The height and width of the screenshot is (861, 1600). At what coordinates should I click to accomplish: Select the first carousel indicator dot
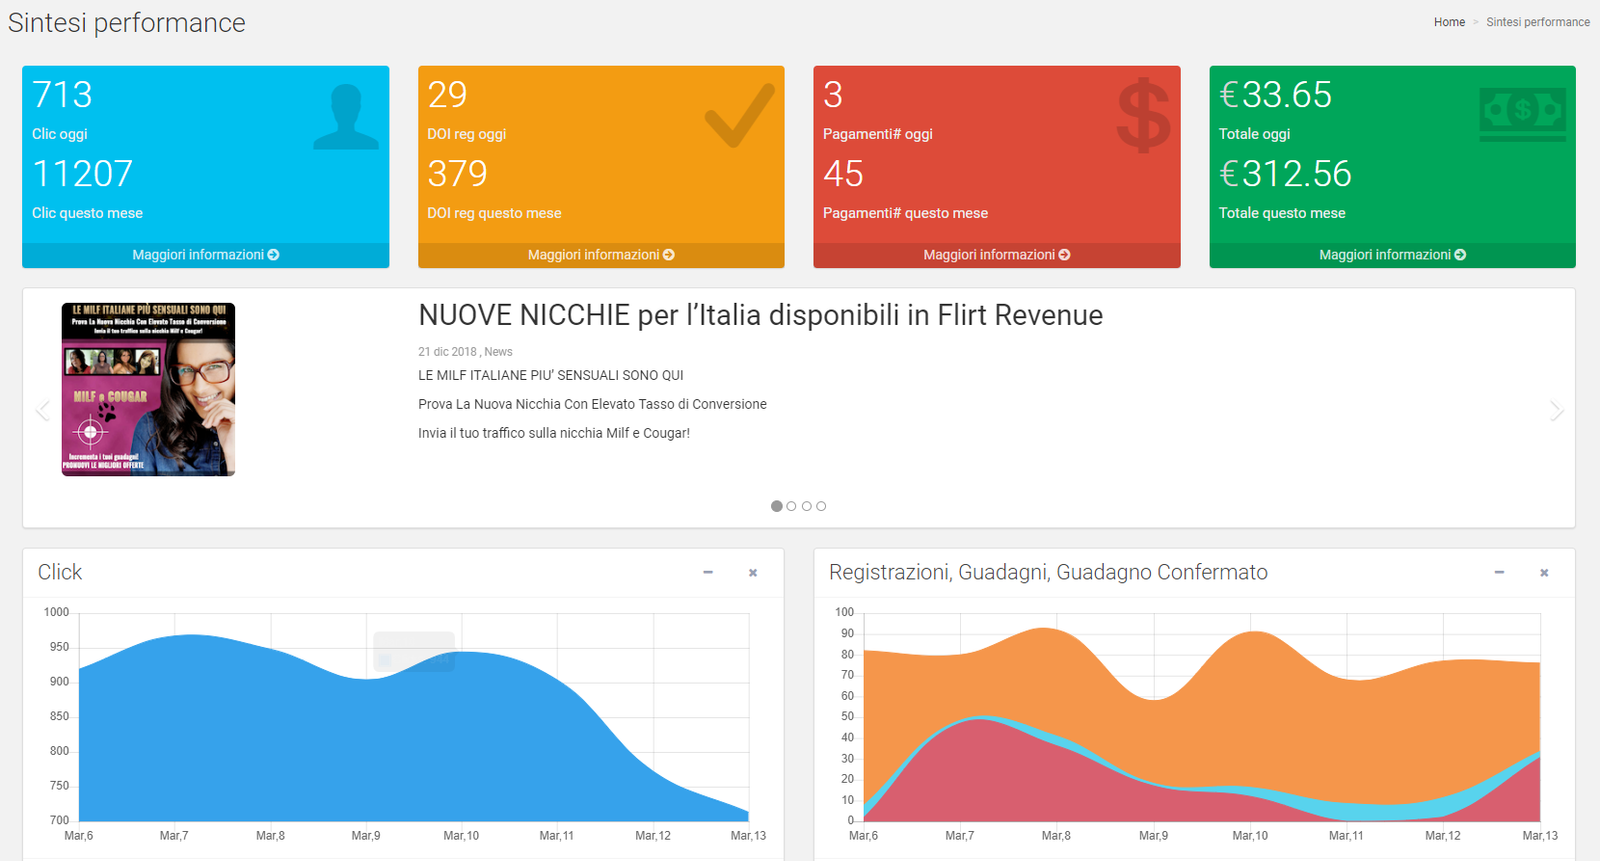[x=777, y=506]
